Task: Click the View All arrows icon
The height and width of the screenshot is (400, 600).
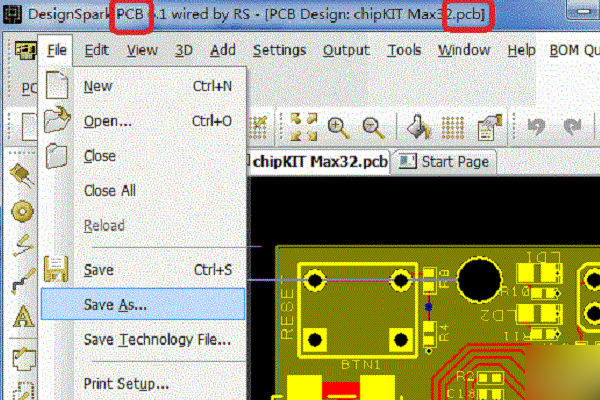Action: (304, 127)
